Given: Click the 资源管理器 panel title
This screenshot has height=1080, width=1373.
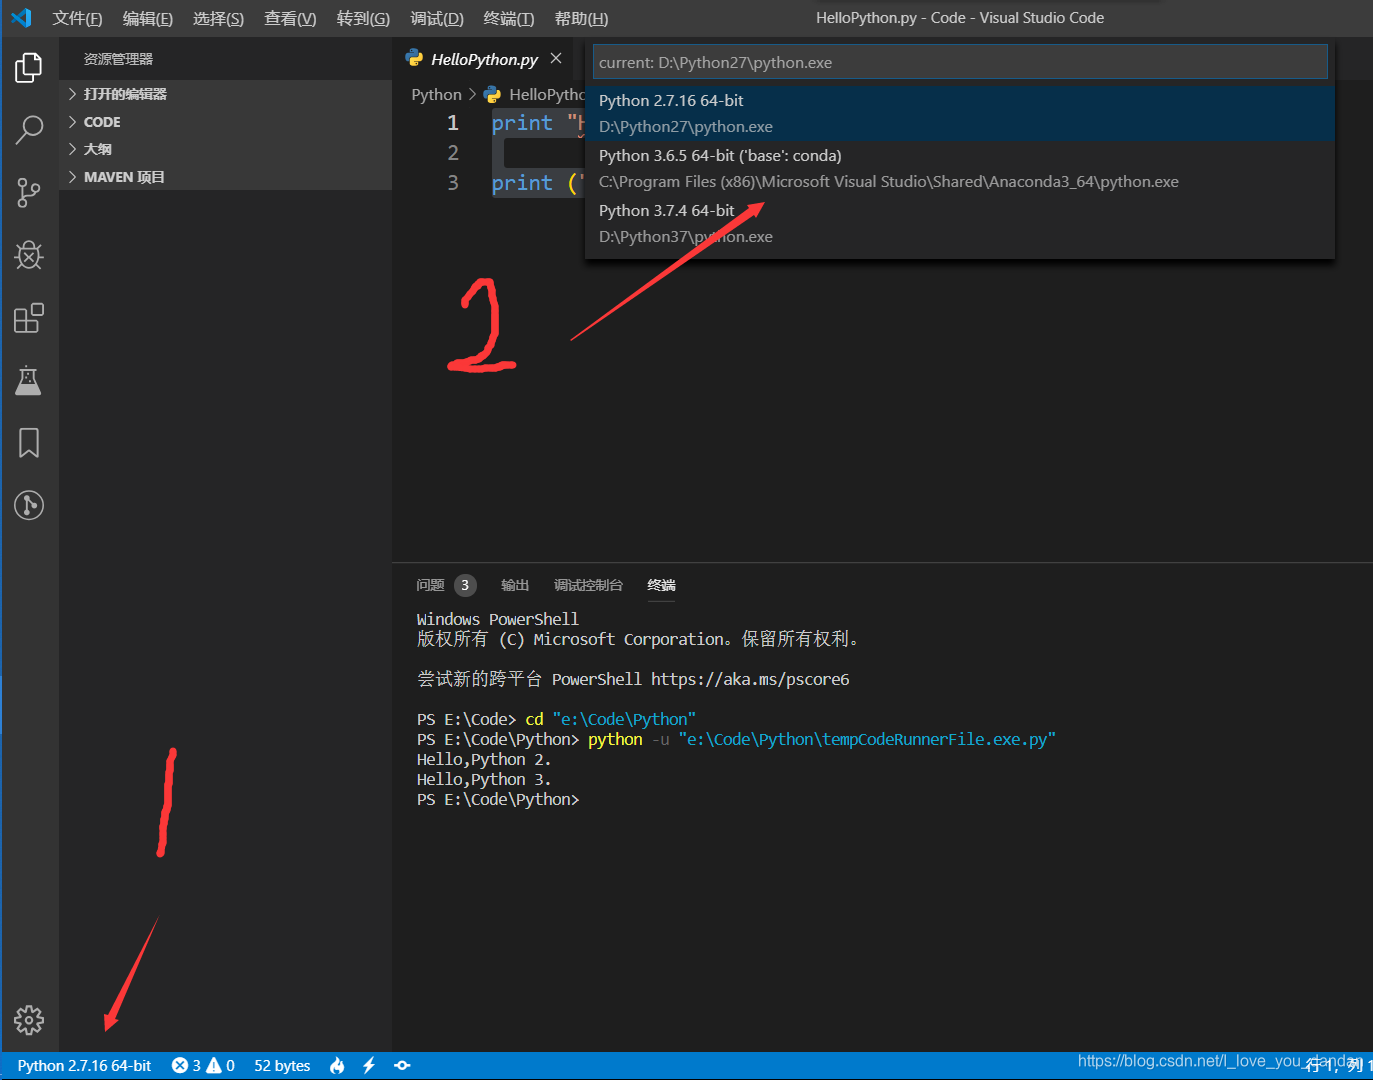Looking at the screenshot, I should 118,59.
